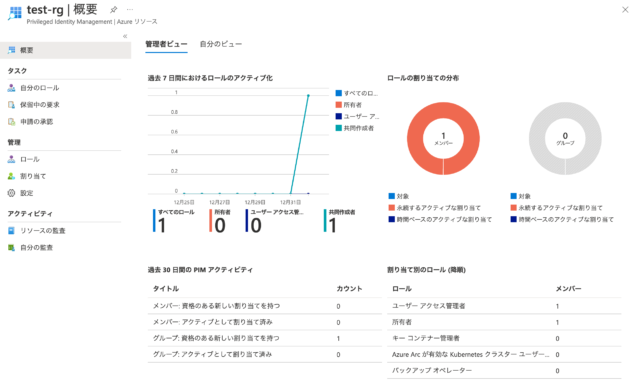Pin the test-rg overview page
Image resolution: width=640 pixels, height=384 pixels.
[113, 9]
